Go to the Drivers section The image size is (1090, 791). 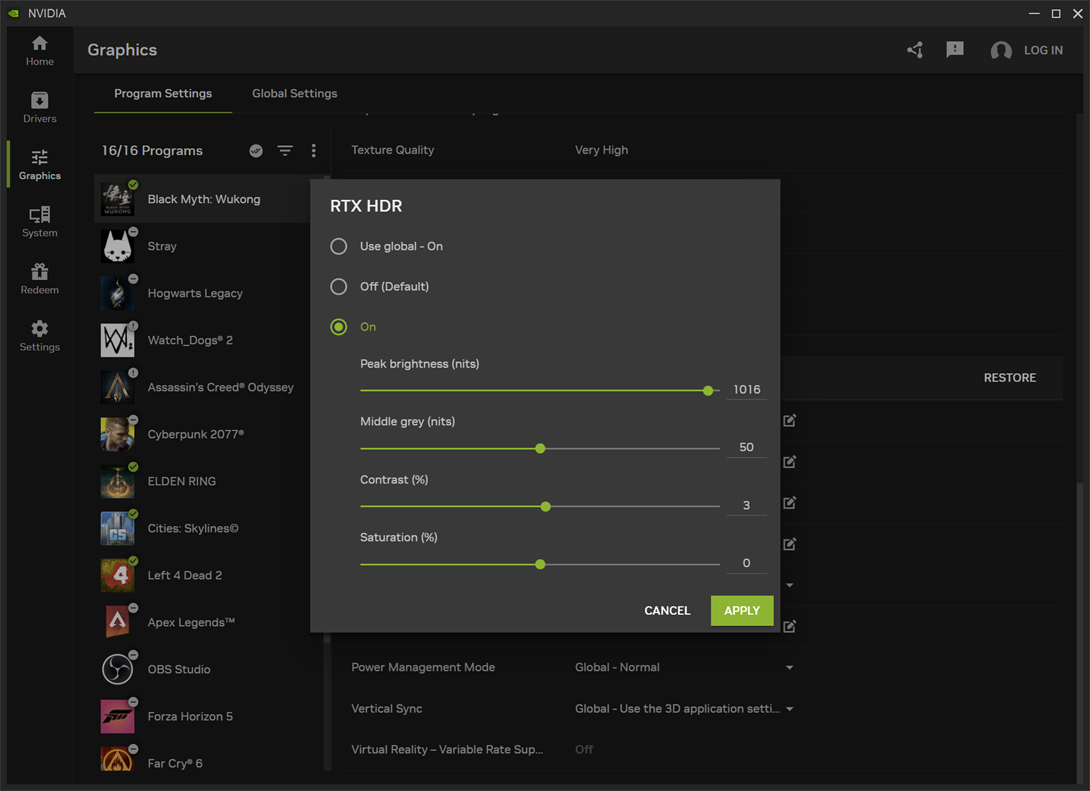tap(39, 107)
